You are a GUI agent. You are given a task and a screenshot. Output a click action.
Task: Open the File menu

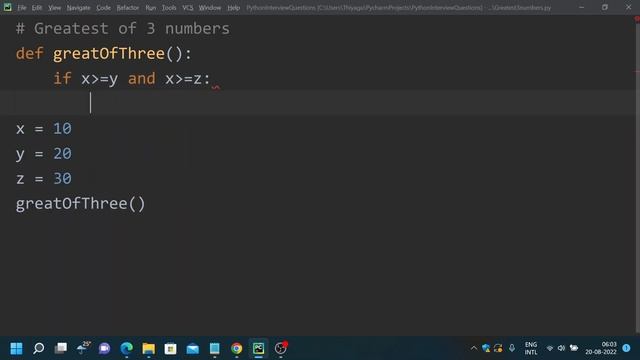pos(22,8)
